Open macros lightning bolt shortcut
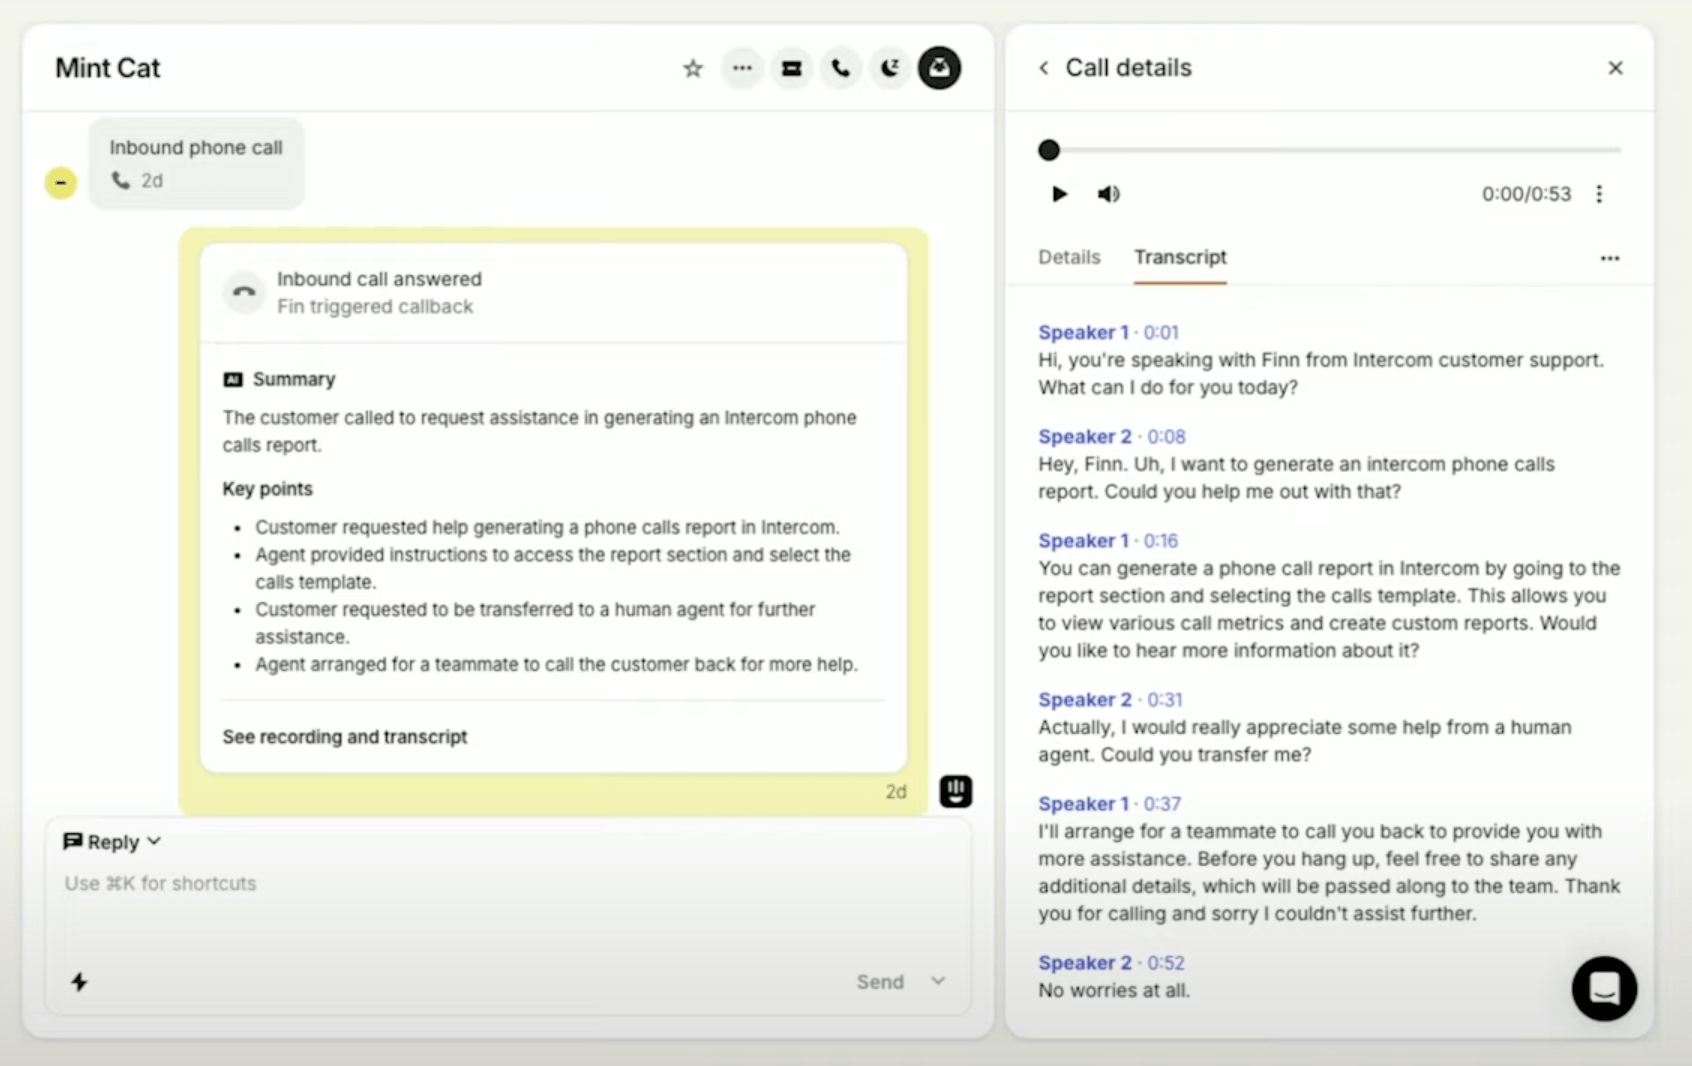 [79, 982]
